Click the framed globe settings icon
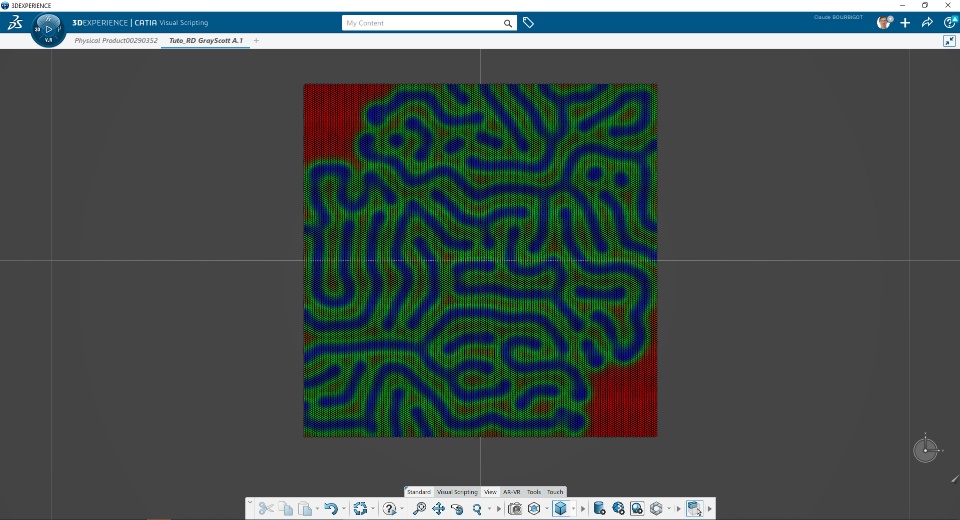 click(x=637, y=508)
